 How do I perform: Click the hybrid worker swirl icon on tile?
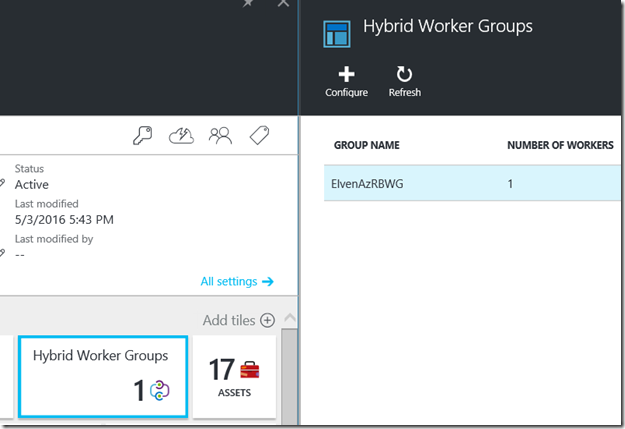pyautogui.click(x=160, y=392)
